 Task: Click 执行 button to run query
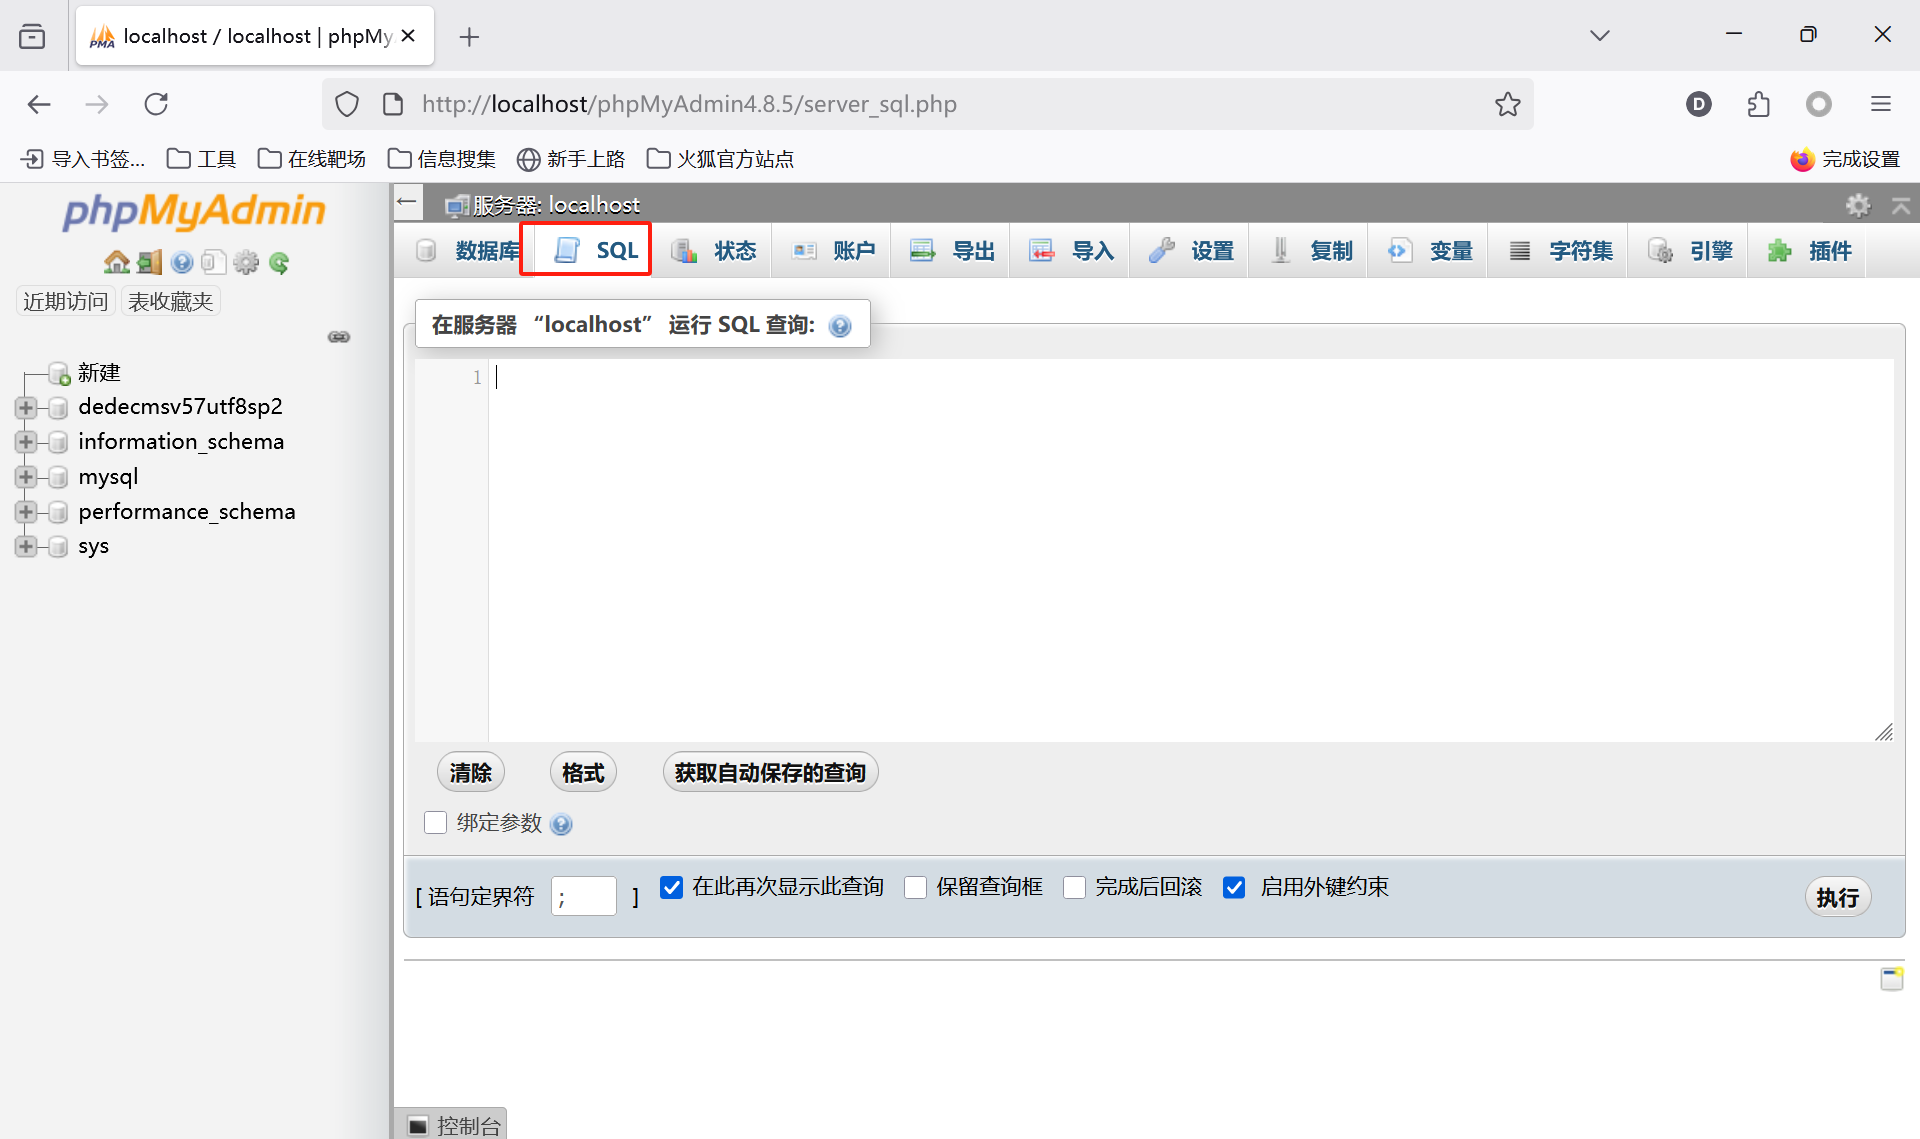(x=1837, y=897)
